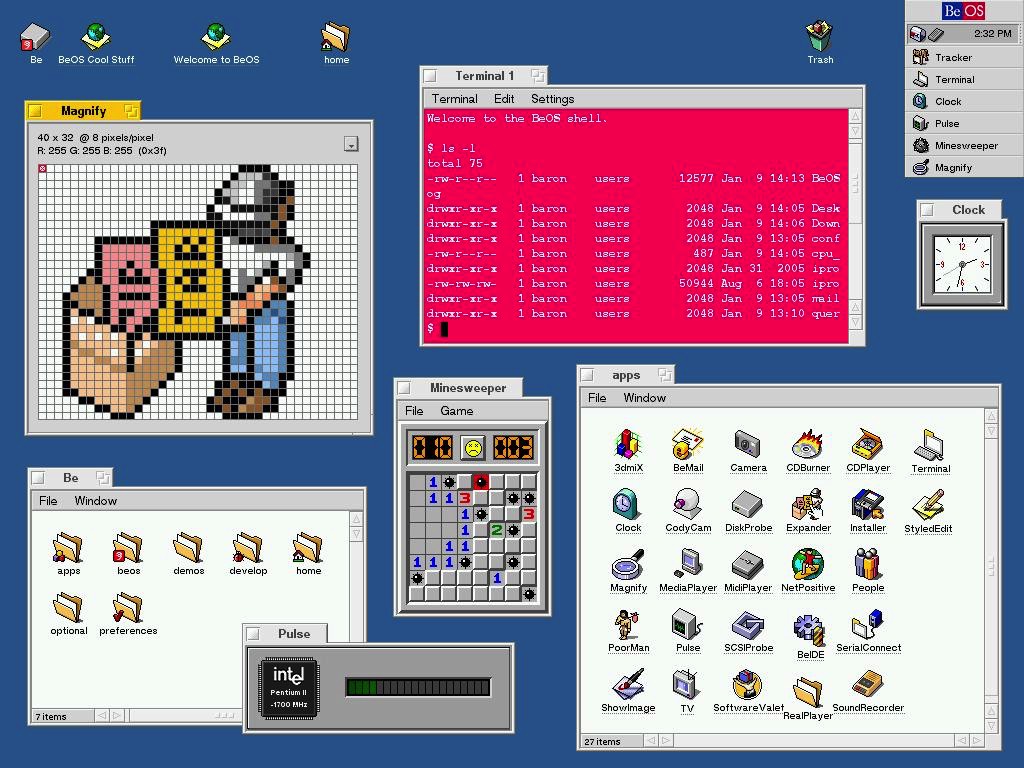
Task: Open the Edit menu in the Terminal window
Action: click(x=504, y=99)
